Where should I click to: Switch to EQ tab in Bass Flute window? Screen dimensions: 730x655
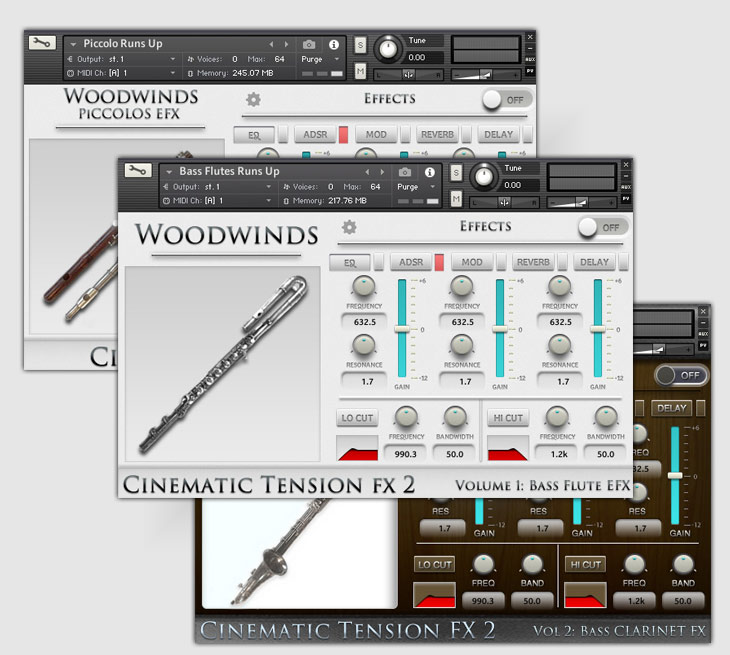point(350,263)
